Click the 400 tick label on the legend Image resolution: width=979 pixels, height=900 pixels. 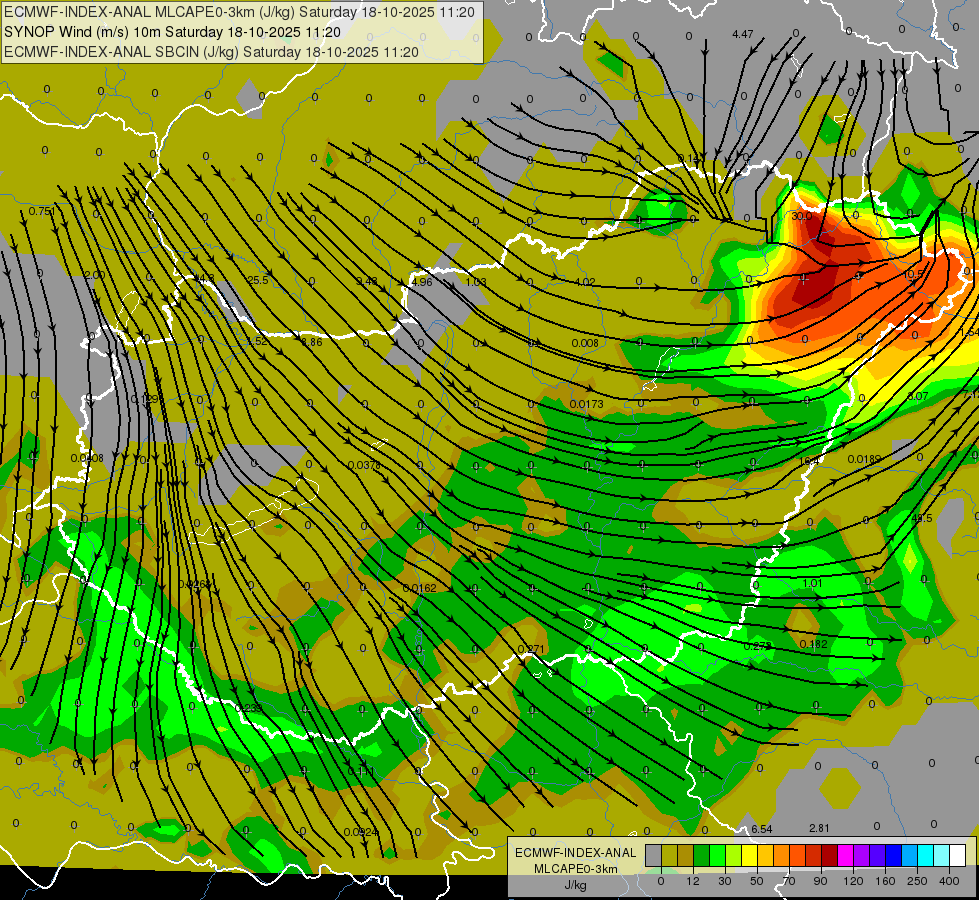click(949, 881)
